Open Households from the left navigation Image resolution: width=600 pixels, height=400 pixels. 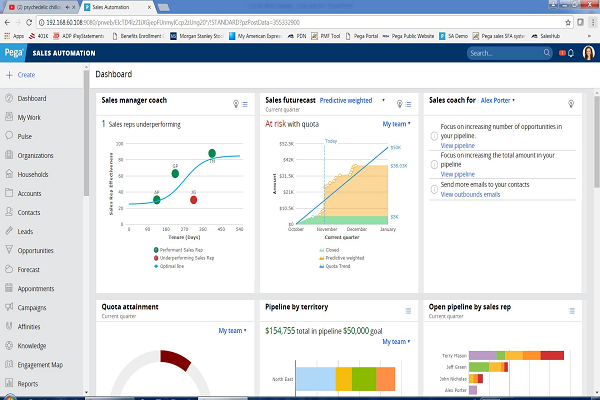click(9, 174)
